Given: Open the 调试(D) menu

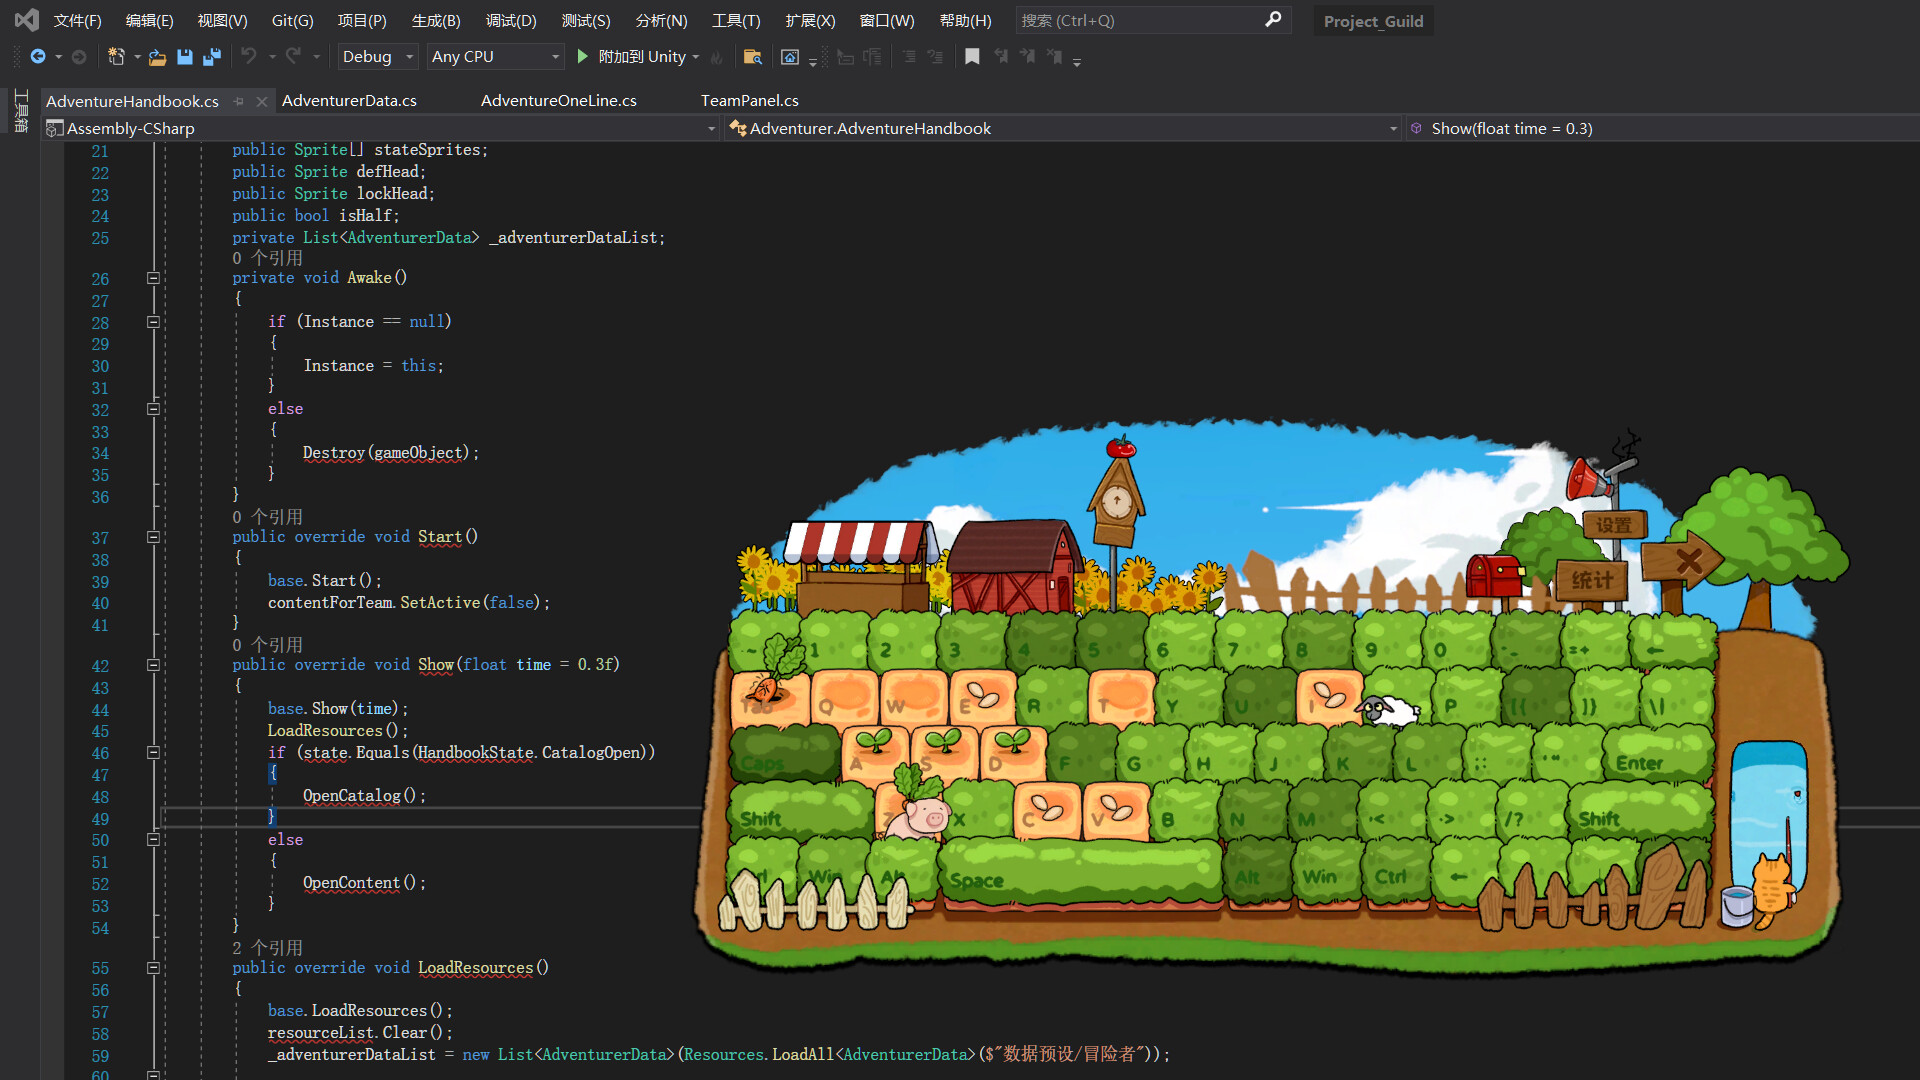Looking at the screenshot, I should pyautogui.click(x=511, y=20).
